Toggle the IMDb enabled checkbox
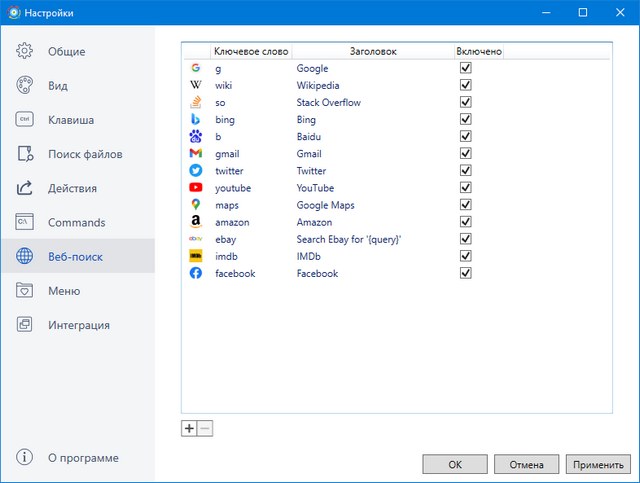Image resolution: width=640 pixels, height=483 pixels. tap(465, 256)
